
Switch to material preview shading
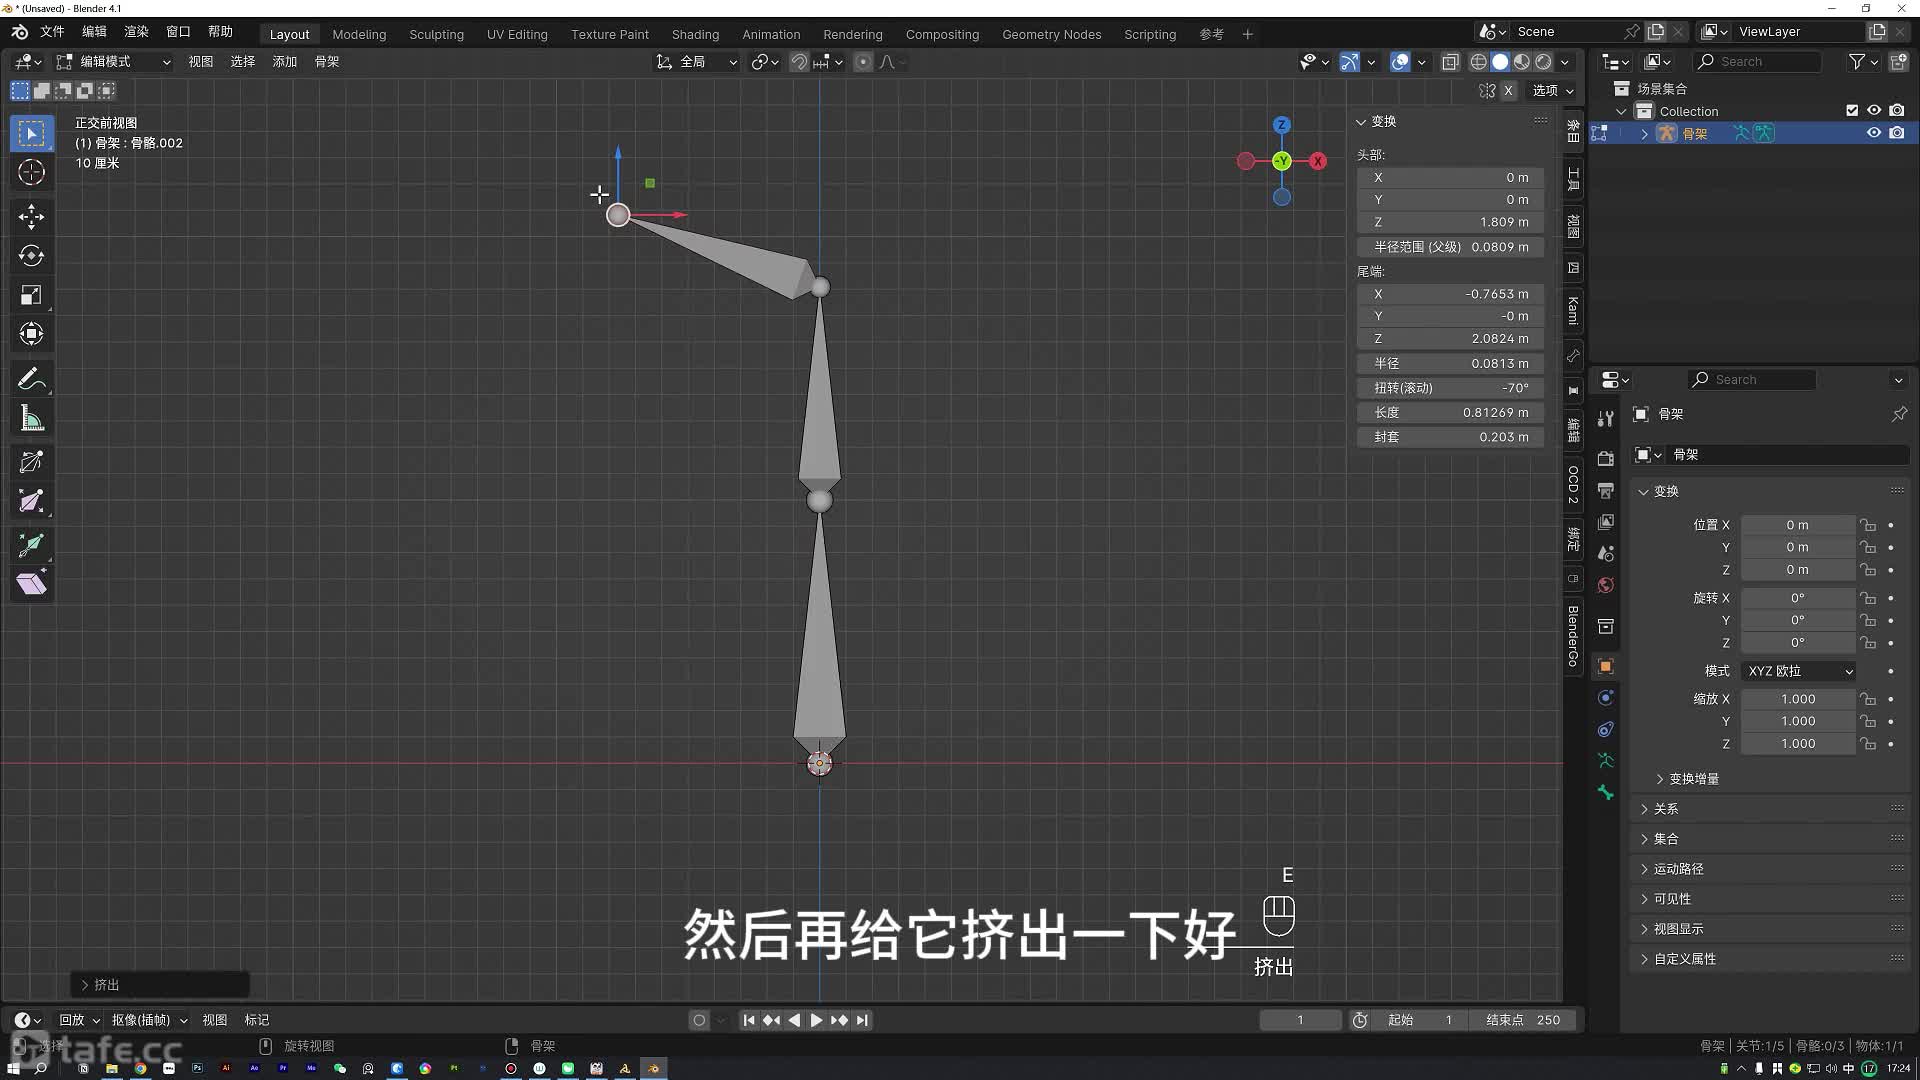pos(1522,62)
